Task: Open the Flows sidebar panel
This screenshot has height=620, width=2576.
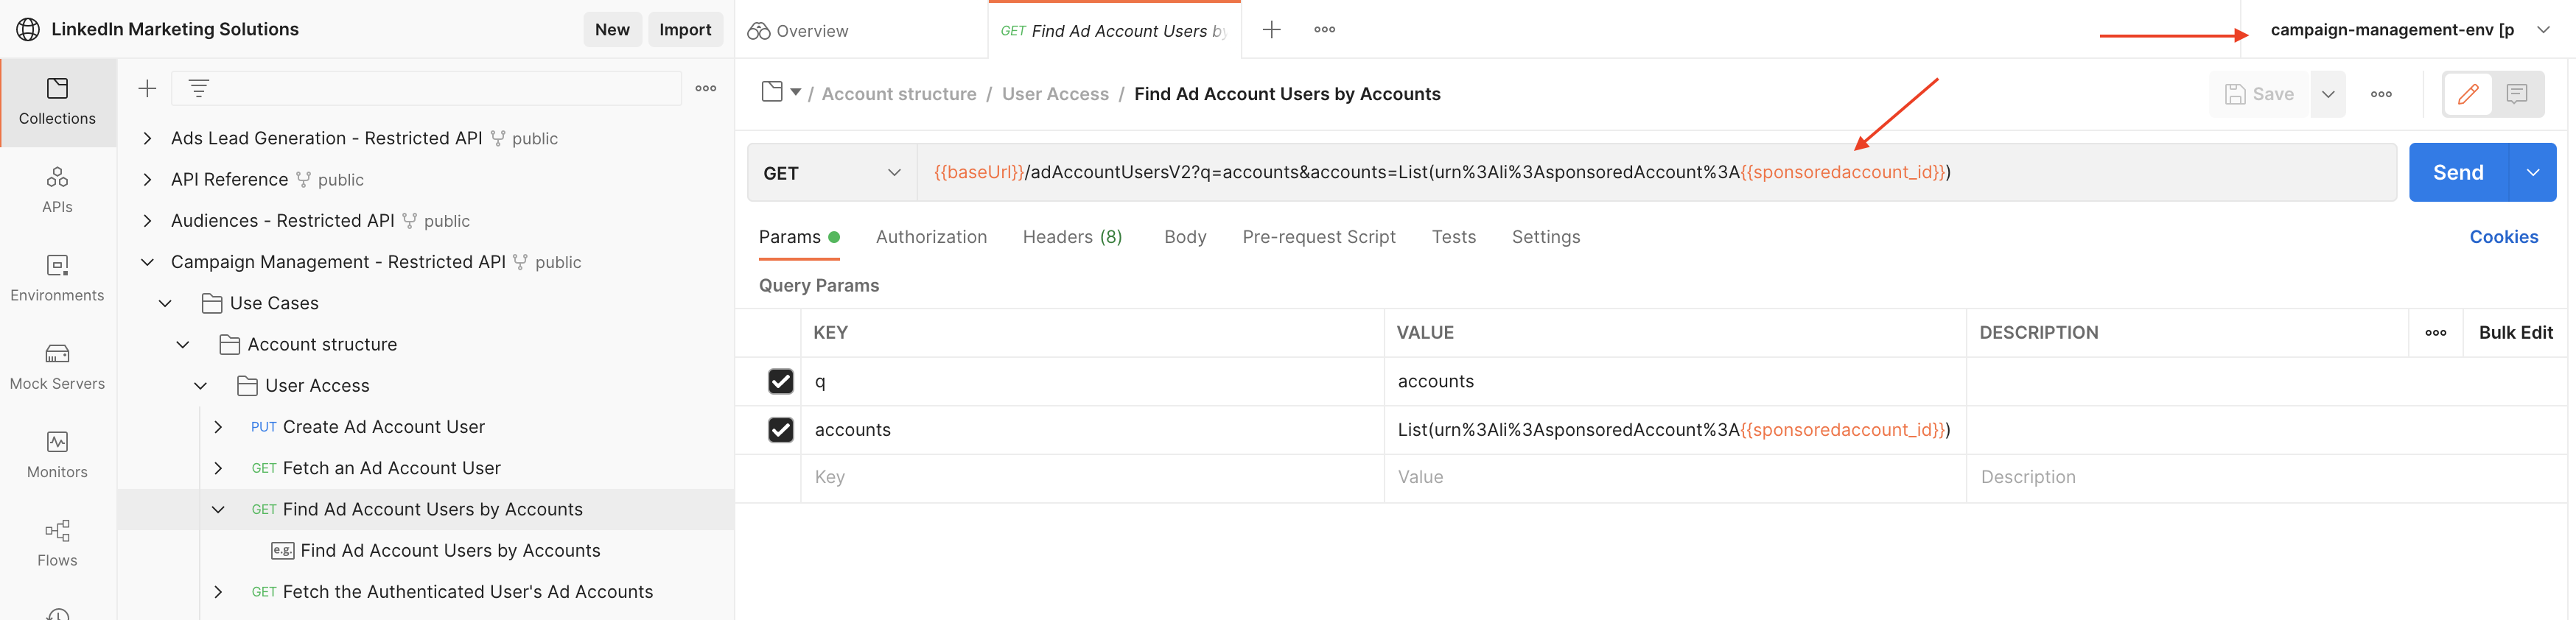Action: click(x=57, y=543)
